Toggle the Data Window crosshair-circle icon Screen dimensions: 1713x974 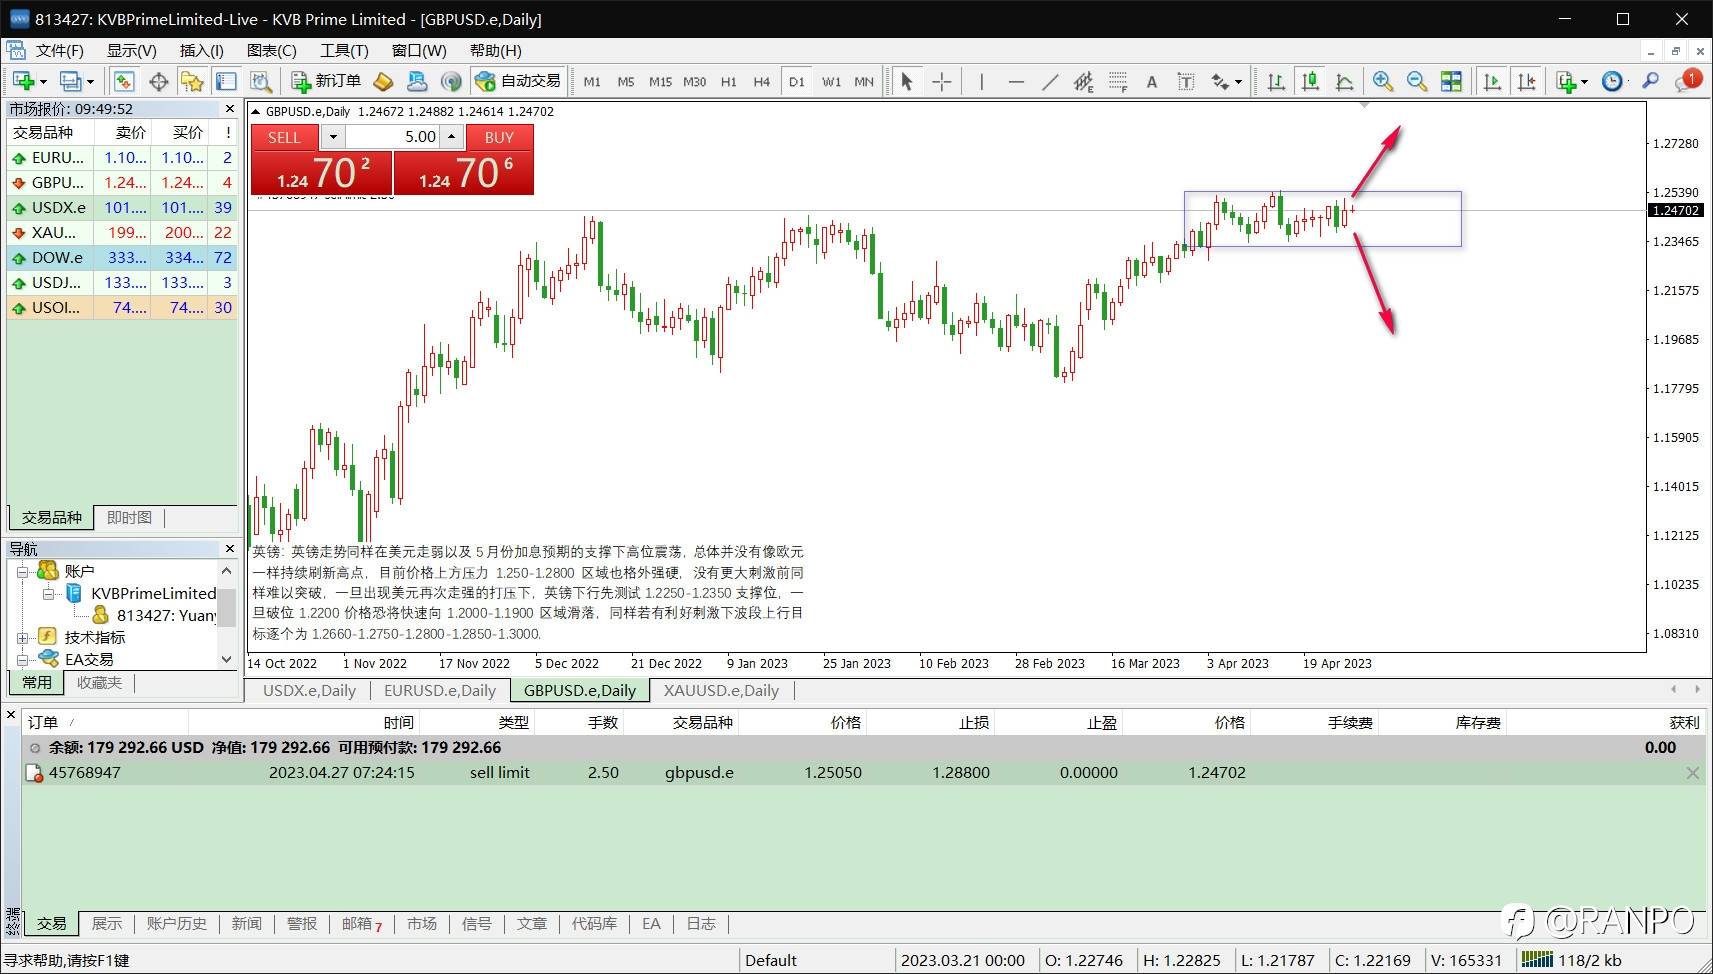click(158, 81)
